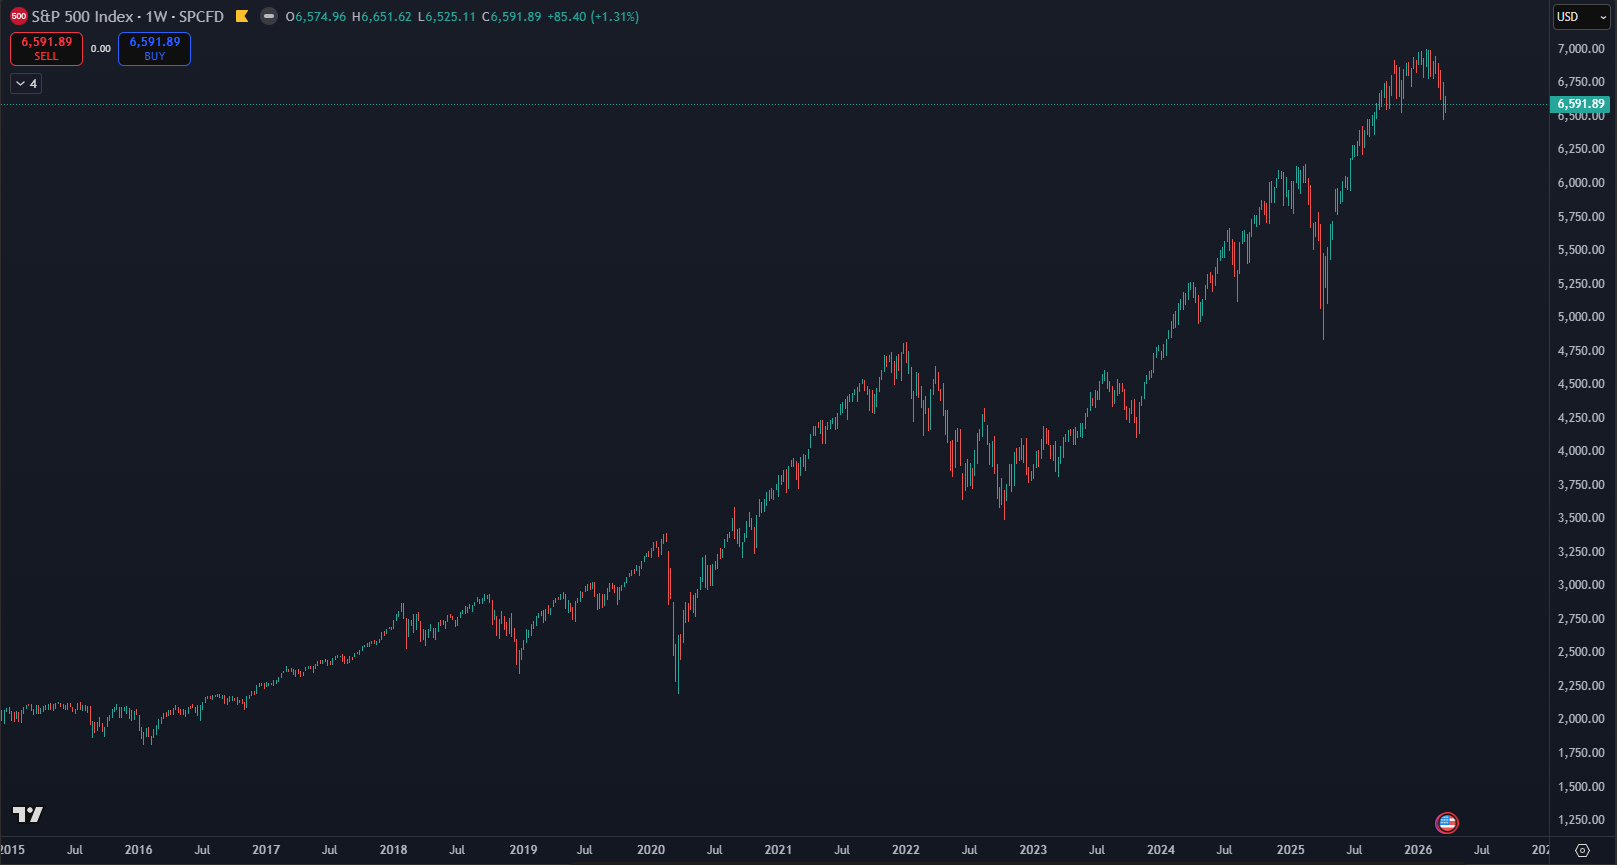This screenshot has height=865, width=1617.
Task: Click the 2017 label on time axis
Action: pyautogui.click(x=266, y=850)
